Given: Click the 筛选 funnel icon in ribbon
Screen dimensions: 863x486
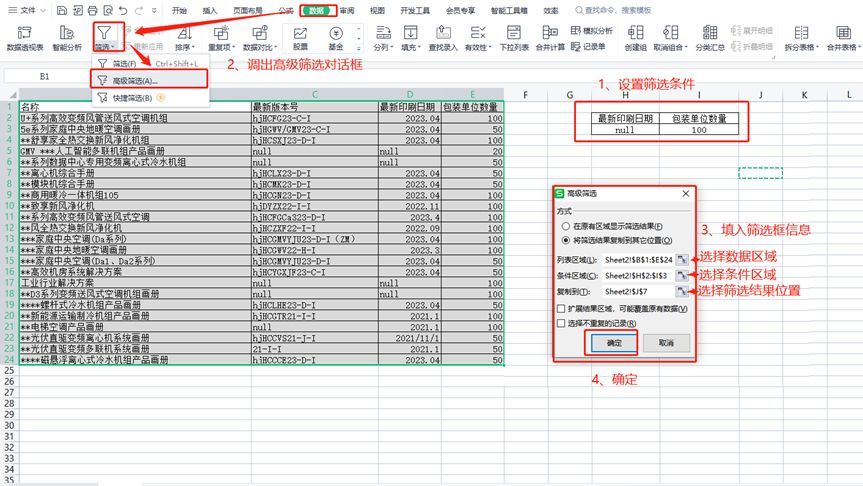Looking at the screenshot, I should click(104, 32).
